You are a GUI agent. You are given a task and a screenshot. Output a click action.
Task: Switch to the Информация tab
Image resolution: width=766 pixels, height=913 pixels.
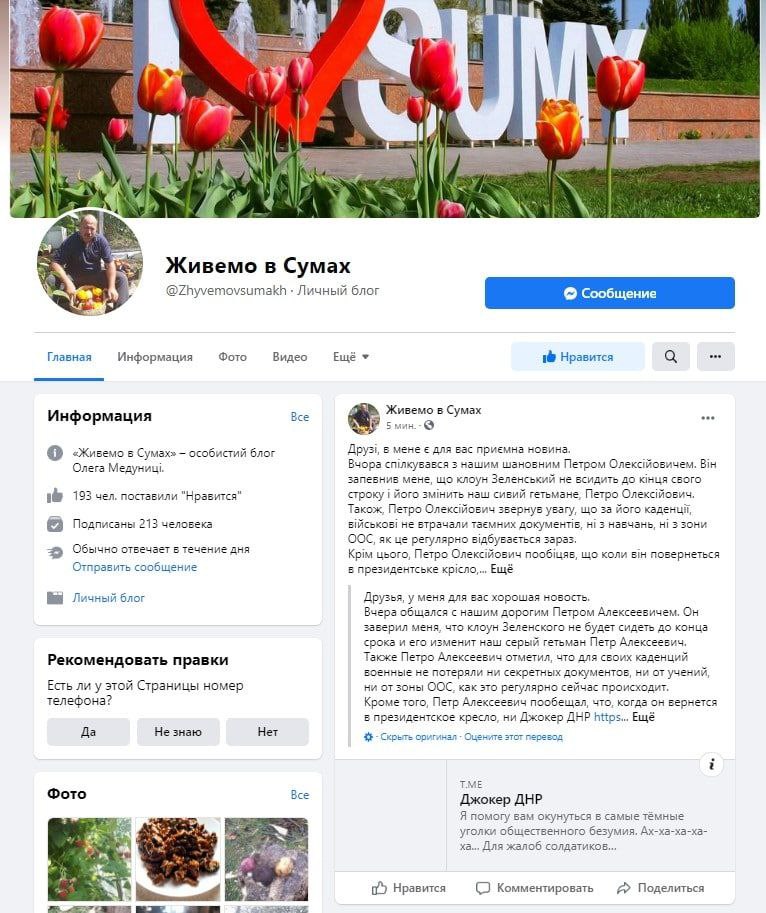[155, 356]
